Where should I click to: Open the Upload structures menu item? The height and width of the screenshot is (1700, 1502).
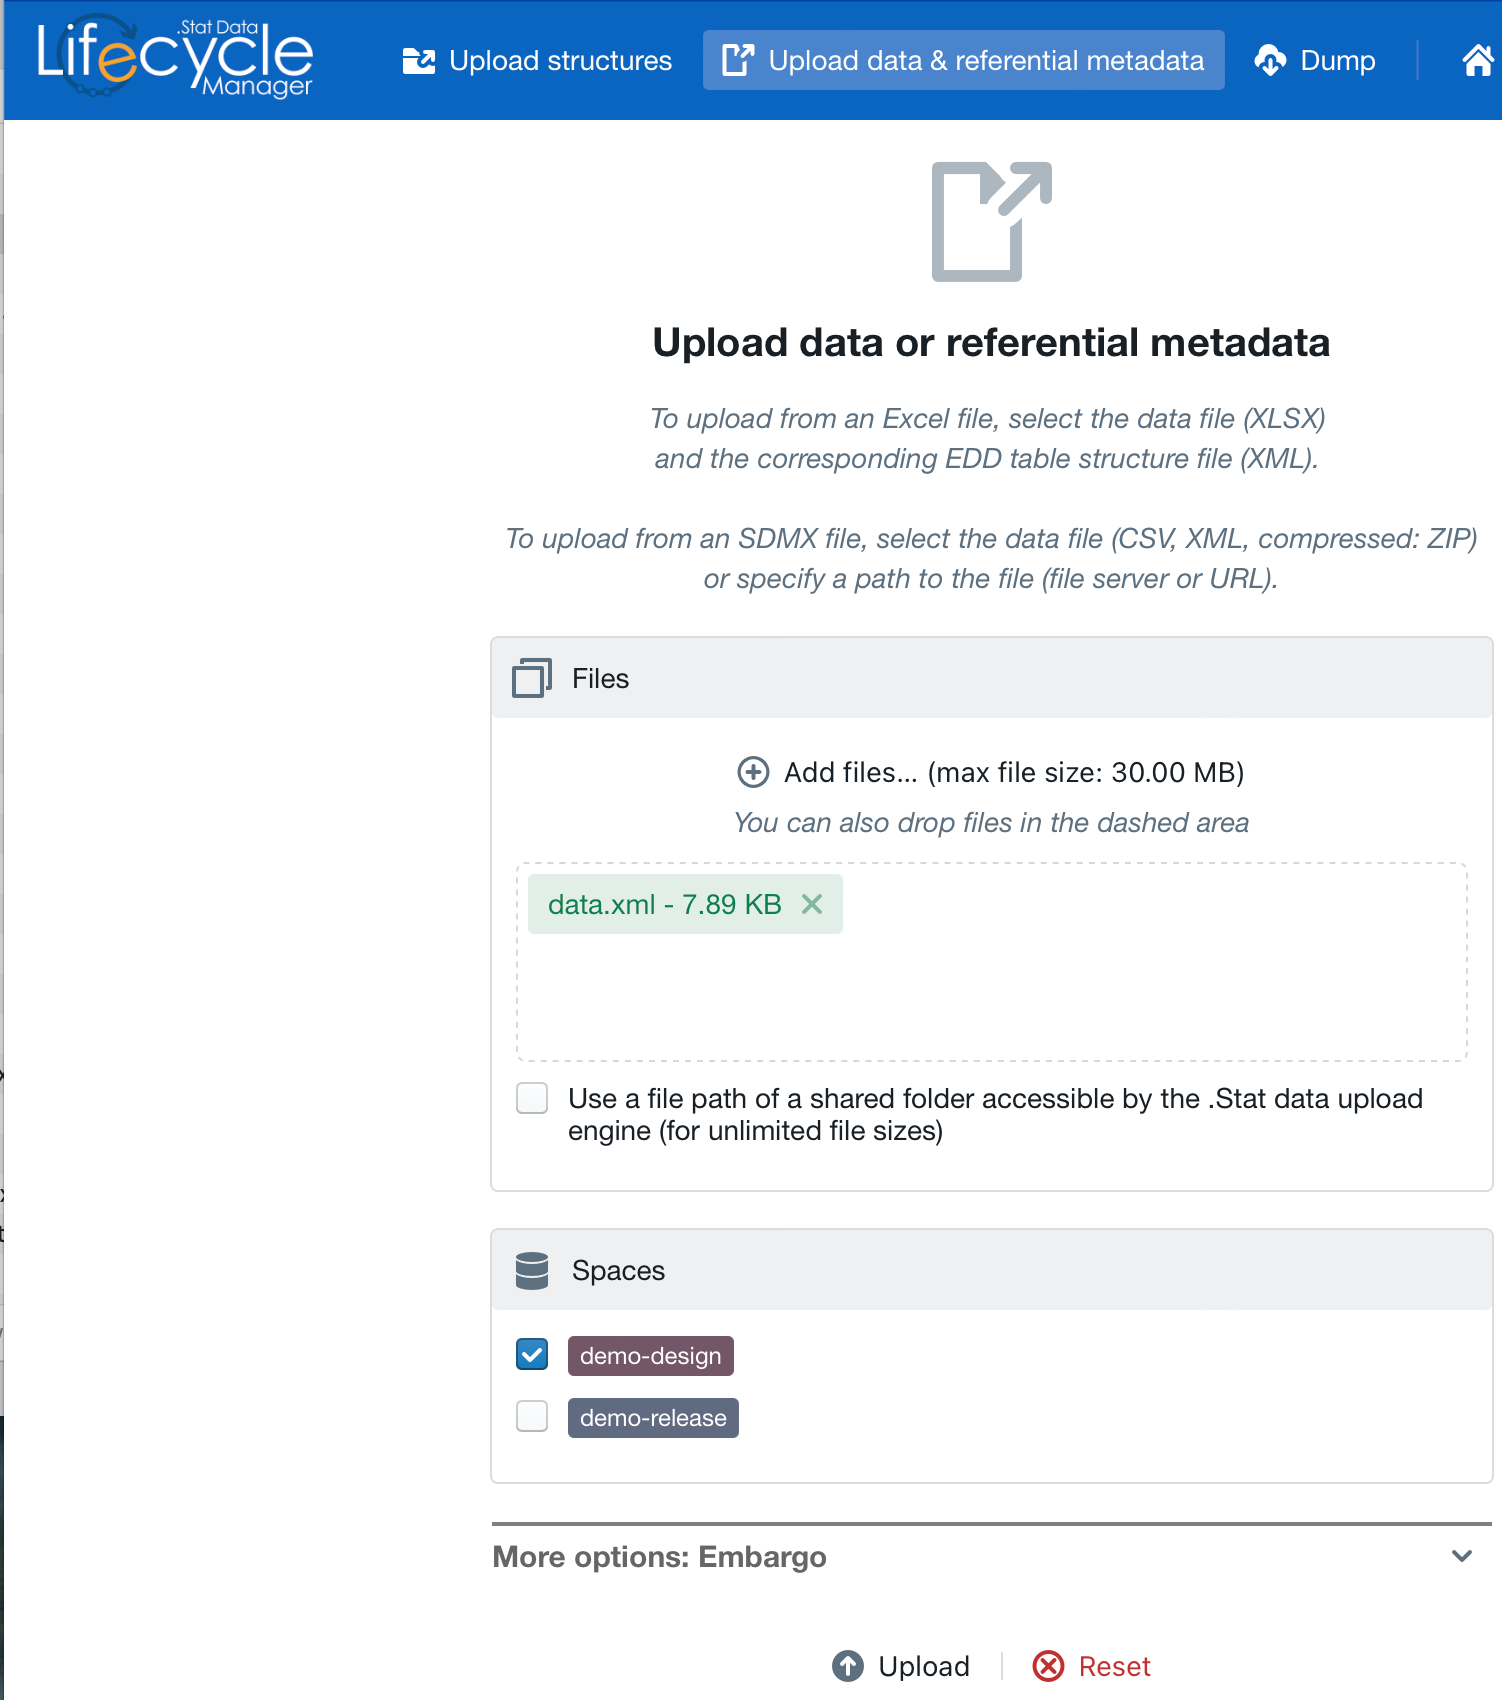coord(537,60)
